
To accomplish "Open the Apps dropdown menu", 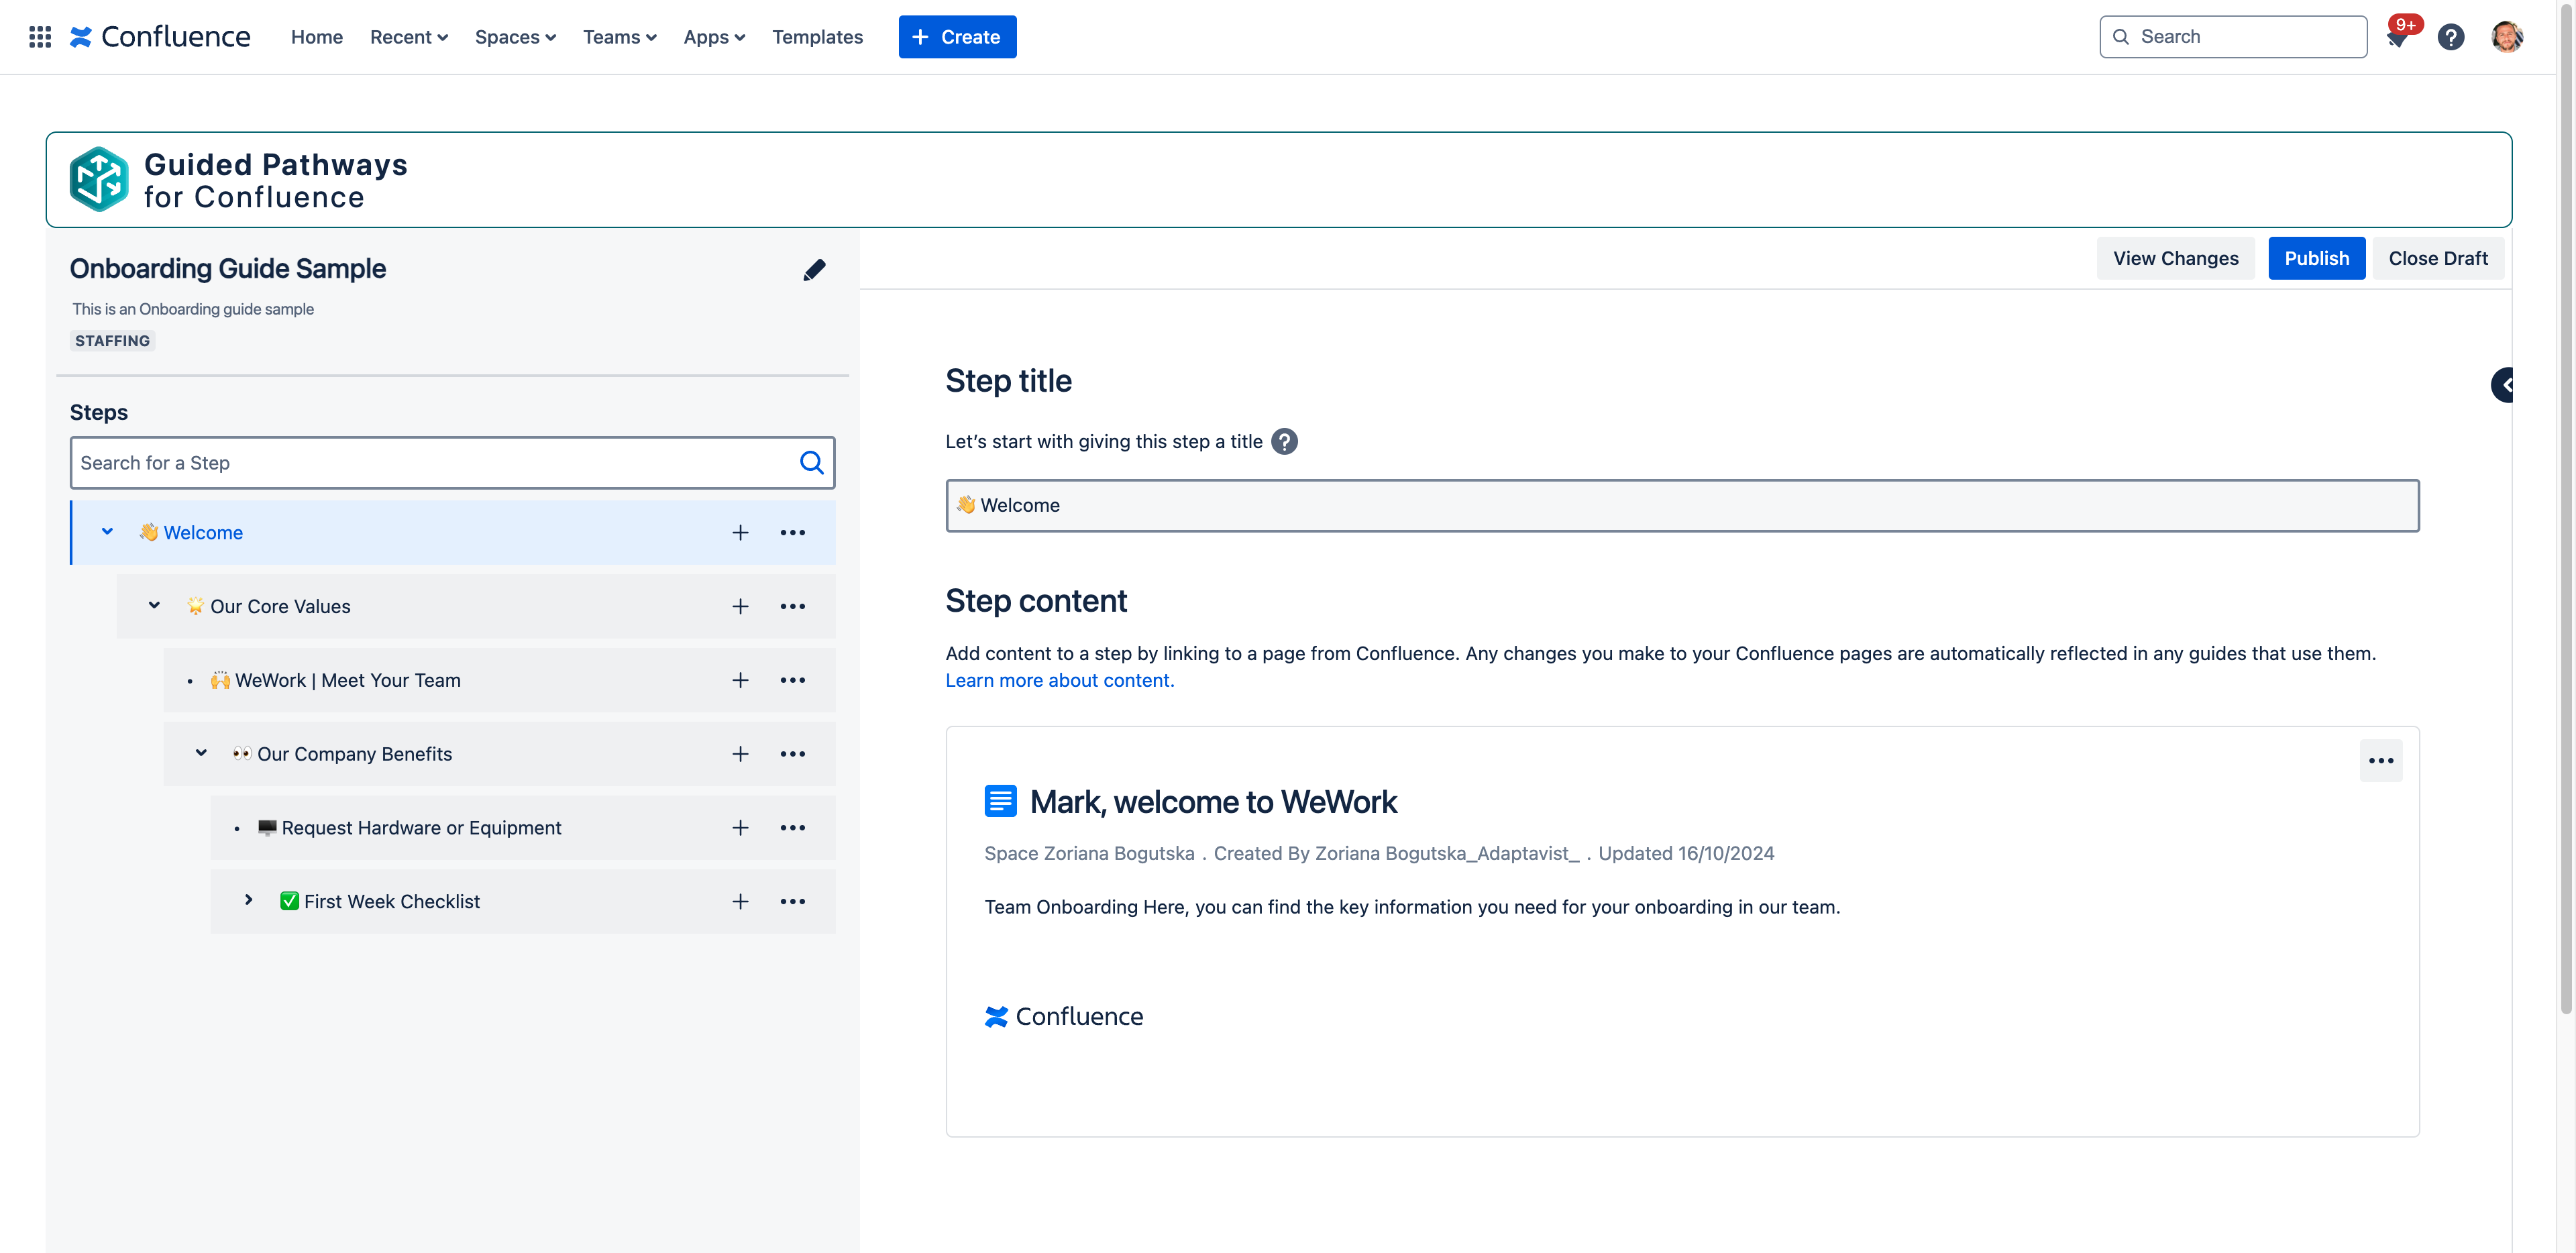I will [714, 37].
